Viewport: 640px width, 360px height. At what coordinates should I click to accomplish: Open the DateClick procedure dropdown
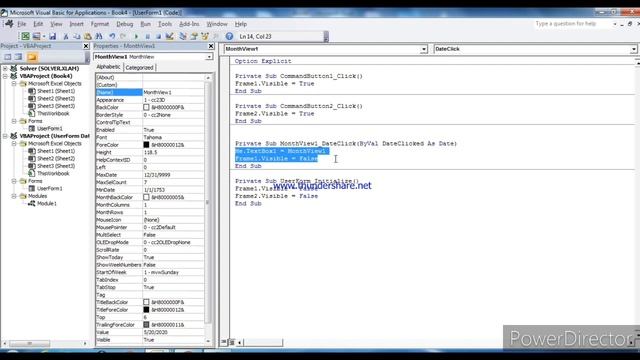point(633,49)
